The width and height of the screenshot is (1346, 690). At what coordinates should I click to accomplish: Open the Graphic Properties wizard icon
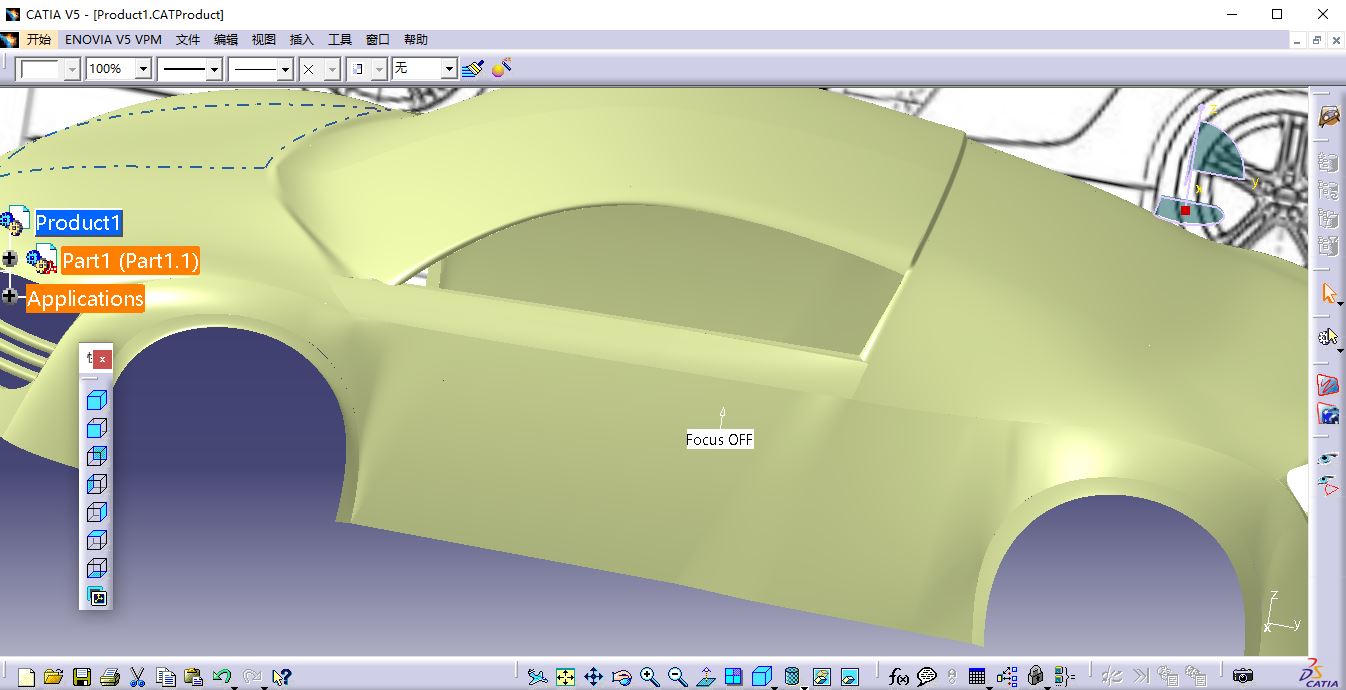502,68
